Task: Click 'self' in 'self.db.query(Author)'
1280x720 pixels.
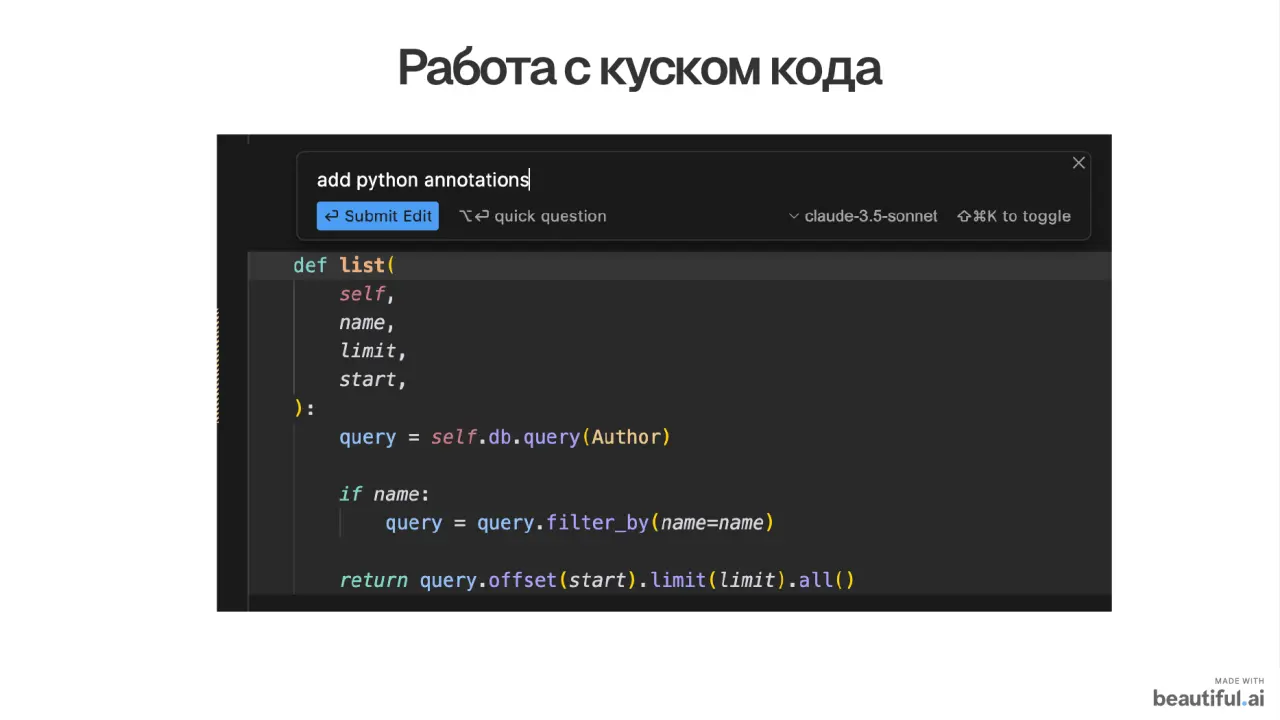Action: [x=453, y=437]
